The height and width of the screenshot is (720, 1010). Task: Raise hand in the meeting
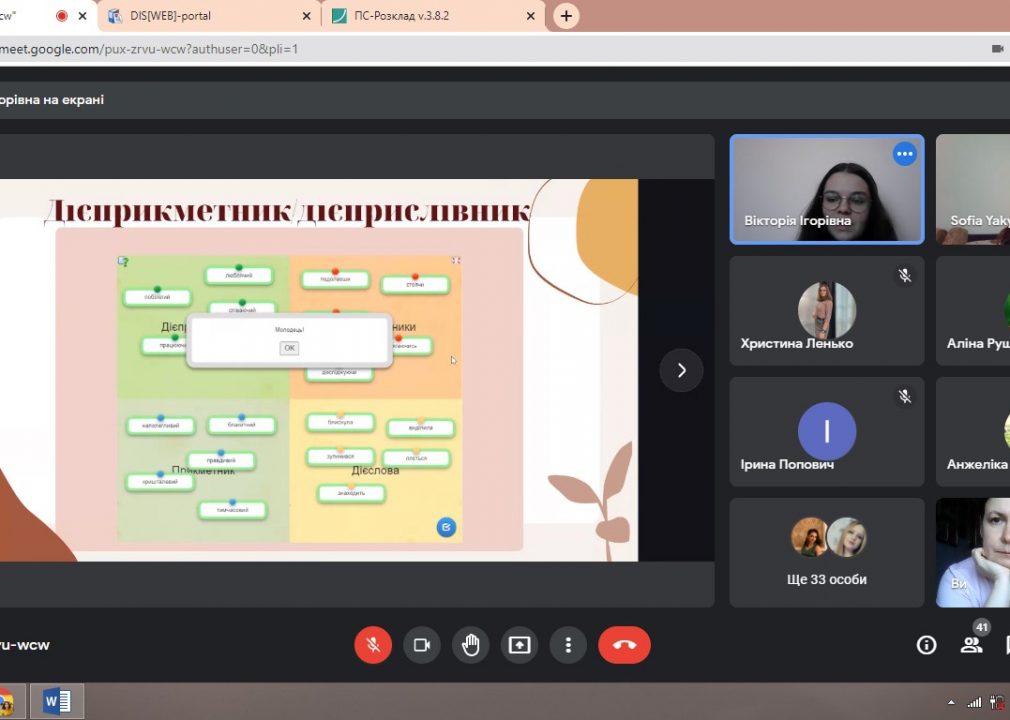(471, 645)
